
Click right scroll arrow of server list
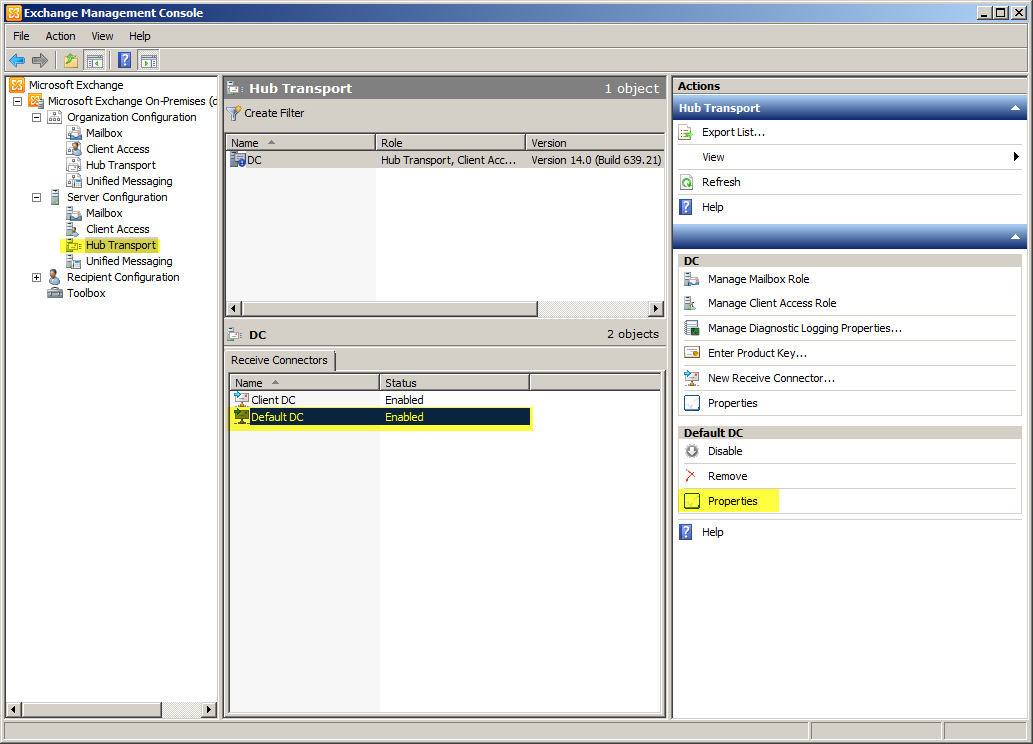point(655,308)
